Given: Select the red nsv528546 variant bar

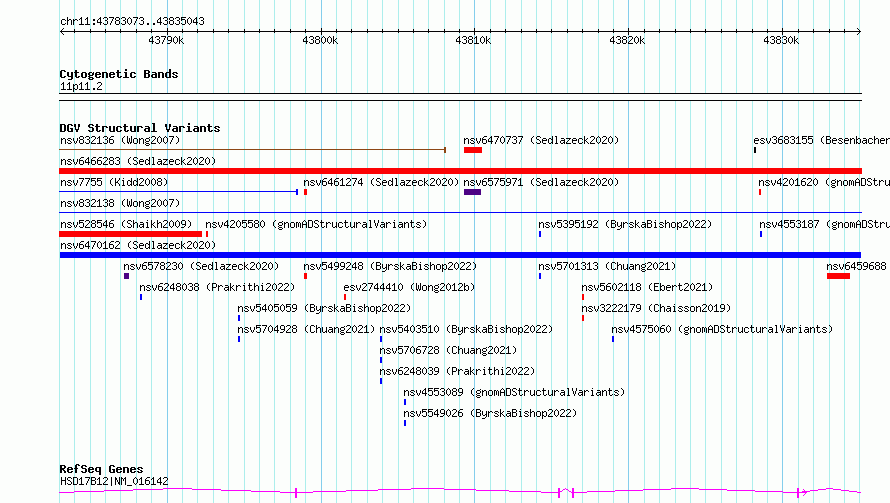Looking at the screenshot, I should 131,234.
